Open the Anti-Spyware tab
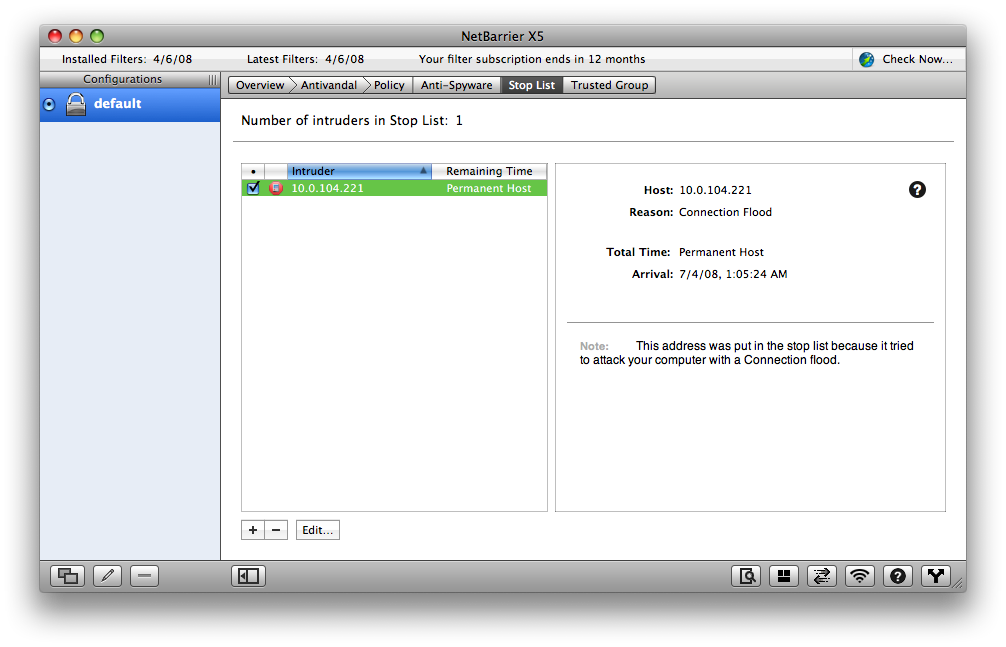The height and width of the screenshot is (647, 1006). (456, 85)
